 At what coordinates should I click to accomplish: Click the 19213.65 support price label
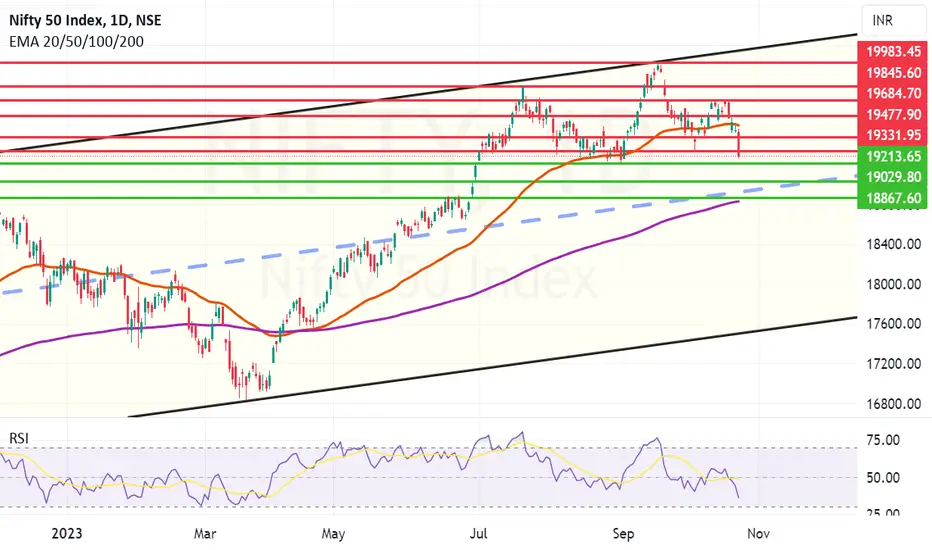click(x=893, y=156)
